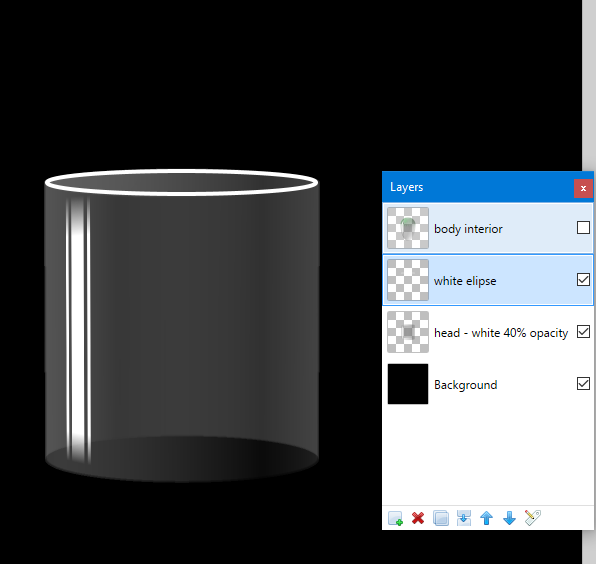596x564 pixels.
Task: Merge layer down
Action: pyautogui.click(x=464, y=518)
